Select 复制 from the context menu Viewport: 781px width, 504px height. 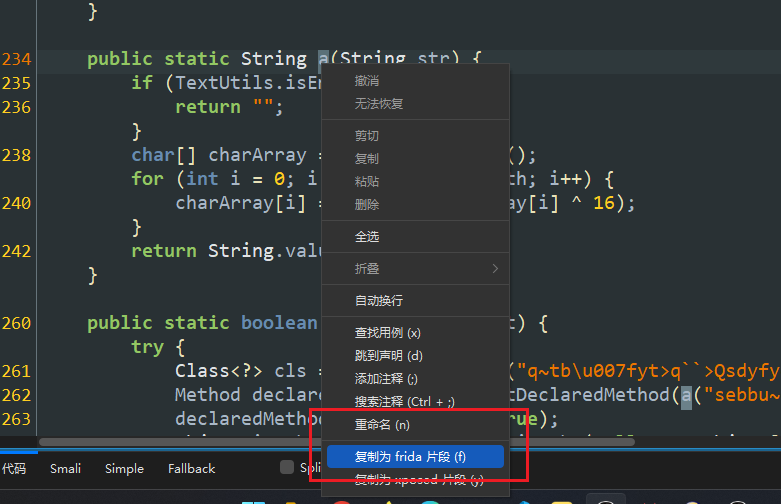[x=367, y=158]
